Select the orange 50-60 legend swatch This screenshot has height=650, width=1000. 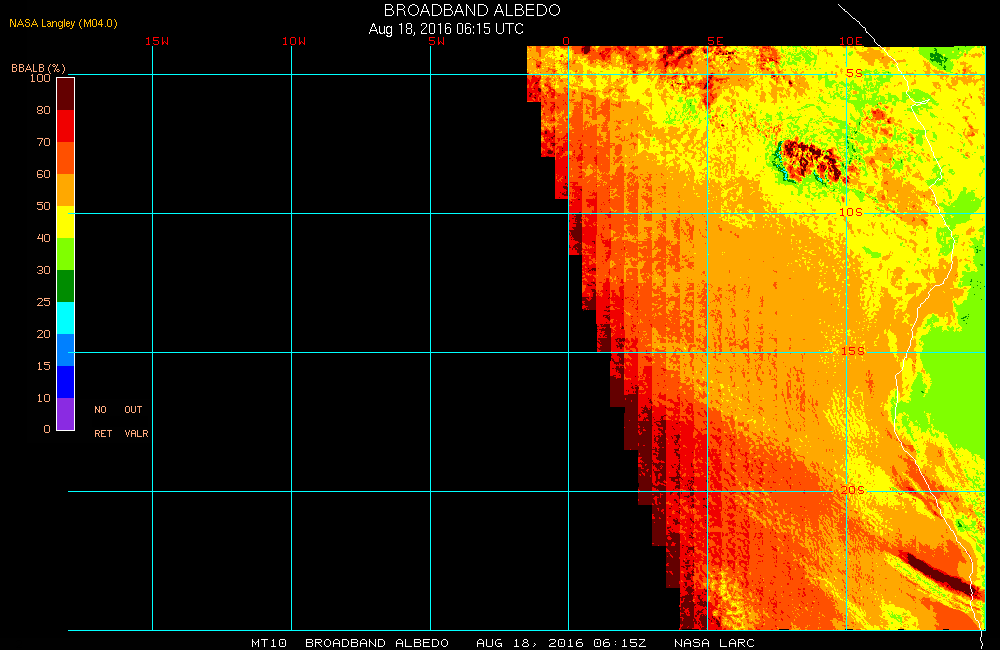coord(66,189)
